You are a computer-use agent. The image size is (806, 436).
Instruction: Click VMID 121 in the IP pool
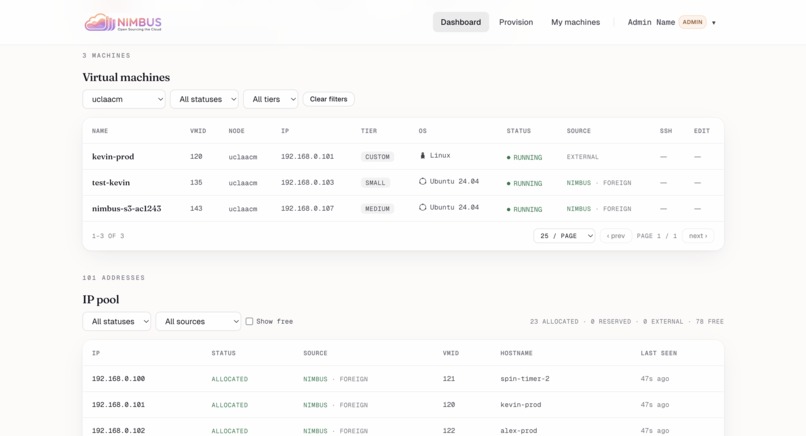(x=449, y=378)
